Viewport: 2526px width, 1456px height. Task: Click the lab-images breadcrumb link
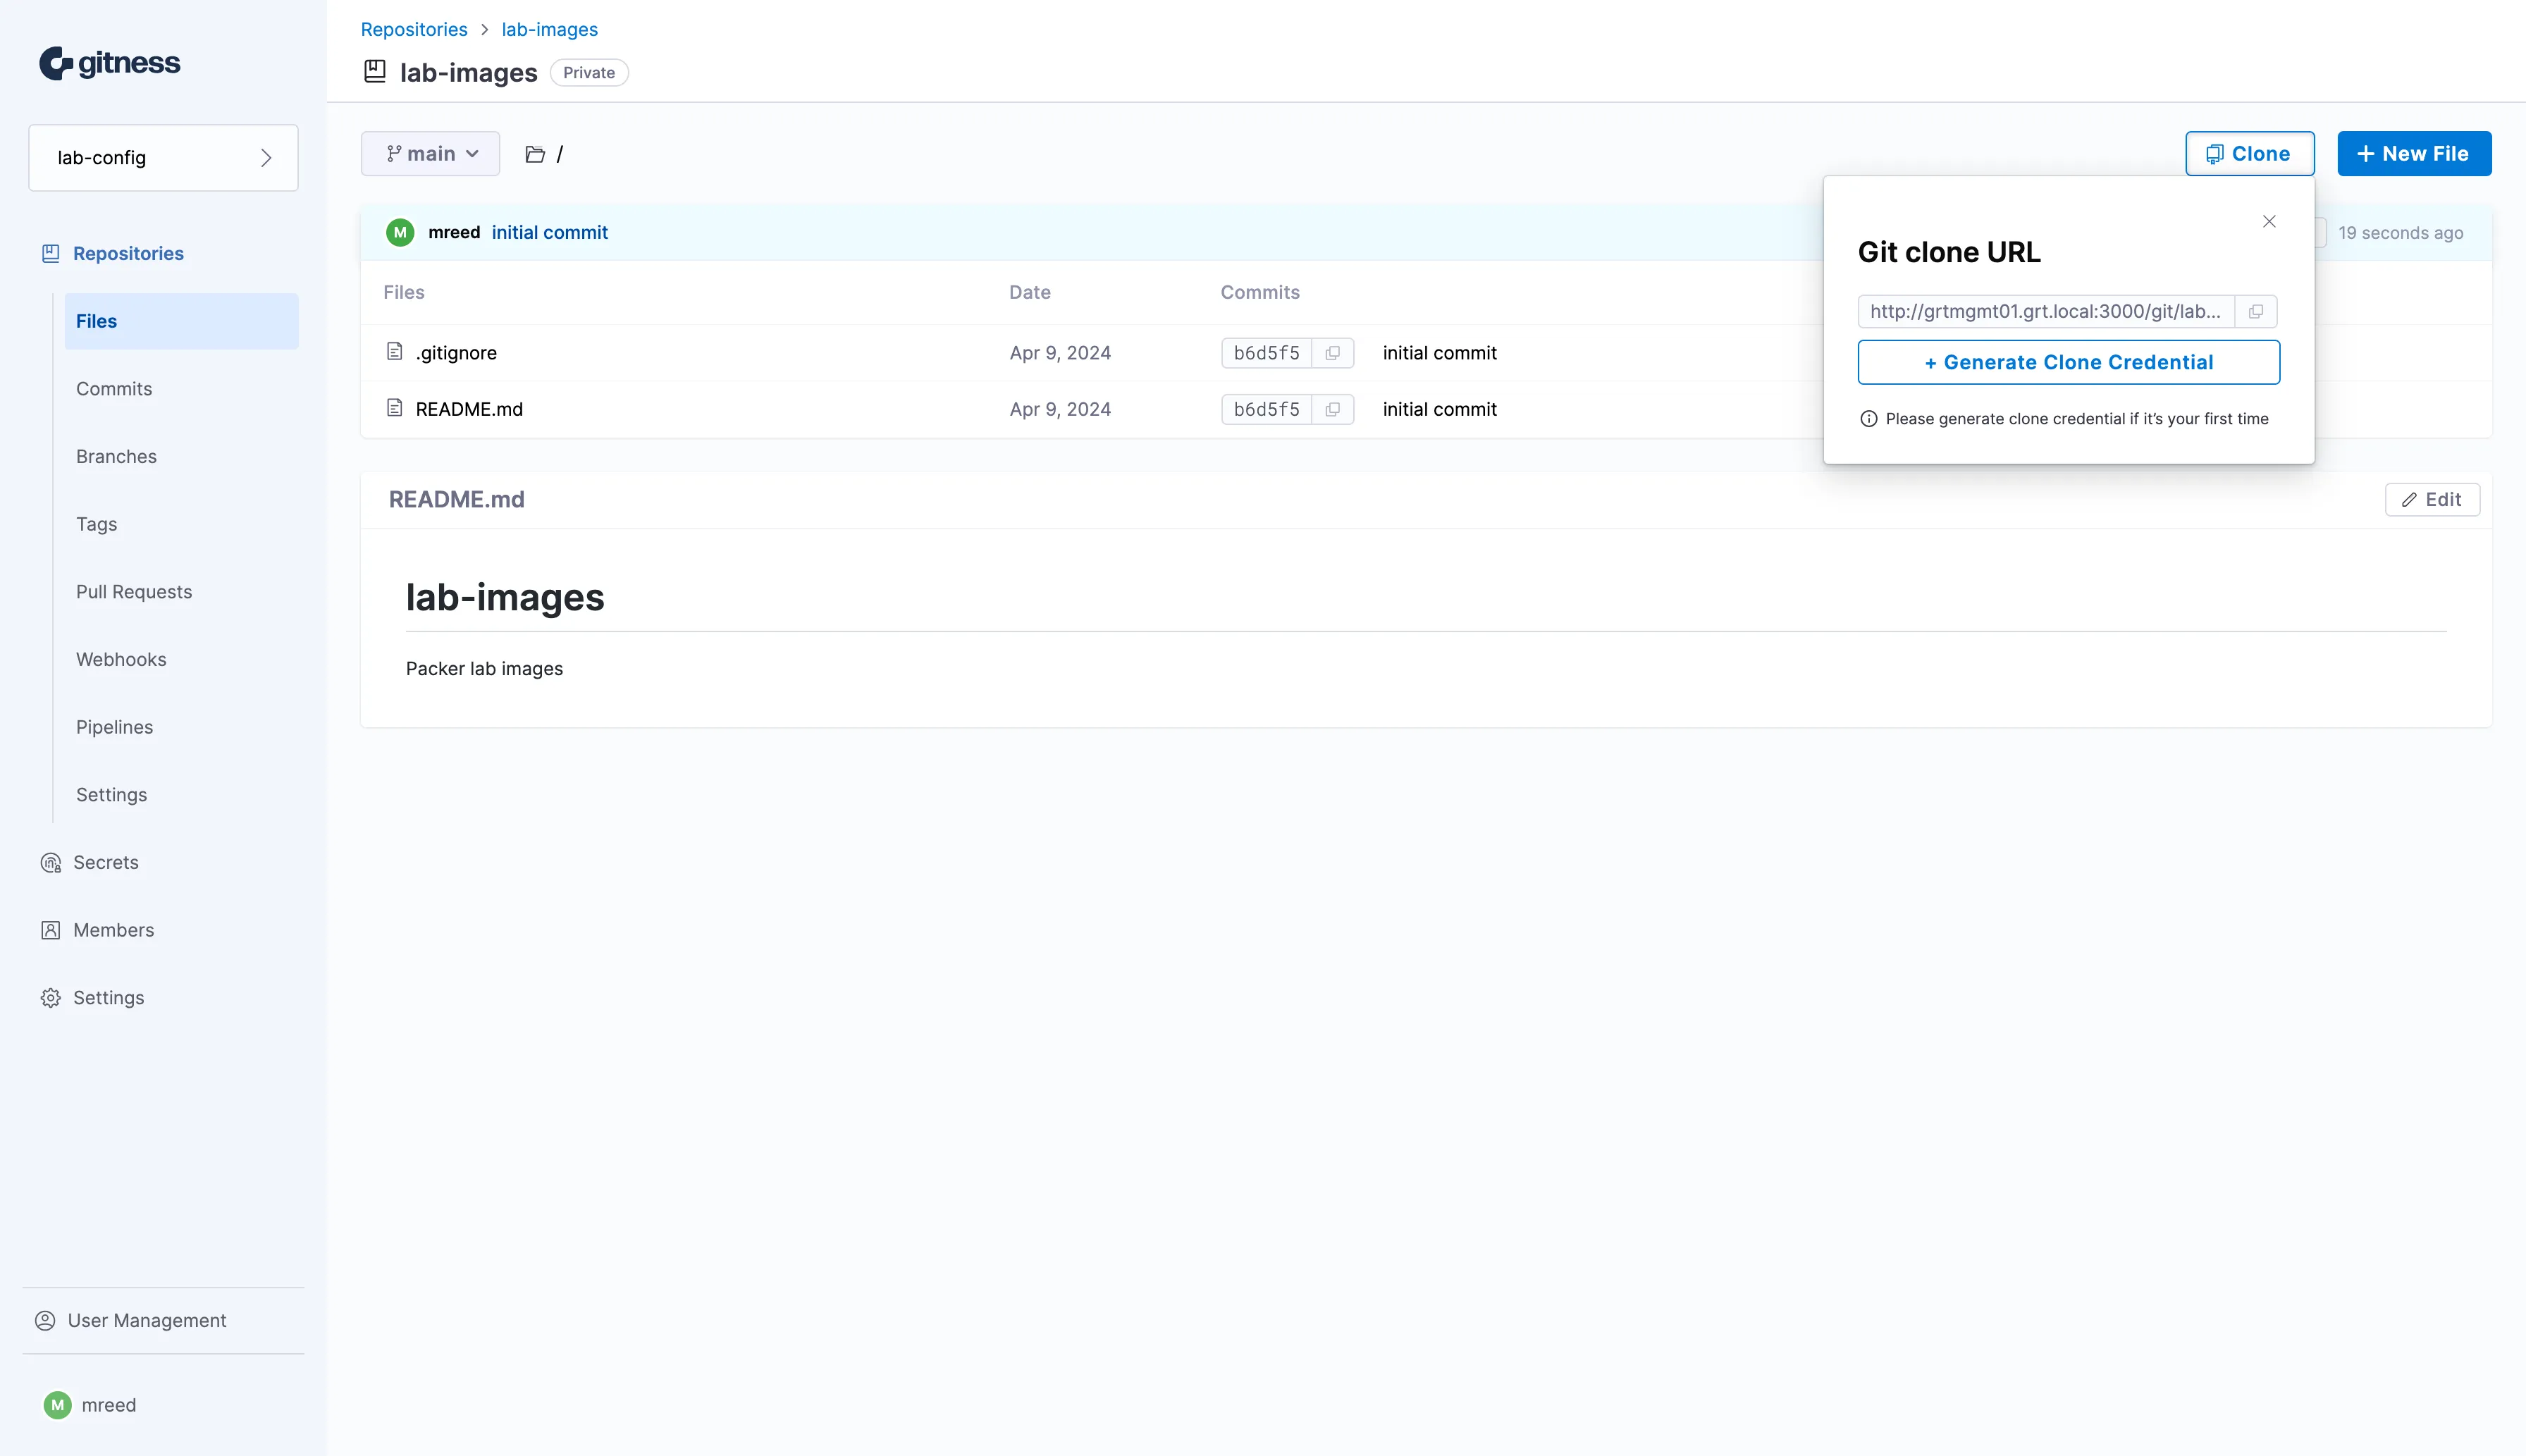coord(549,29)
